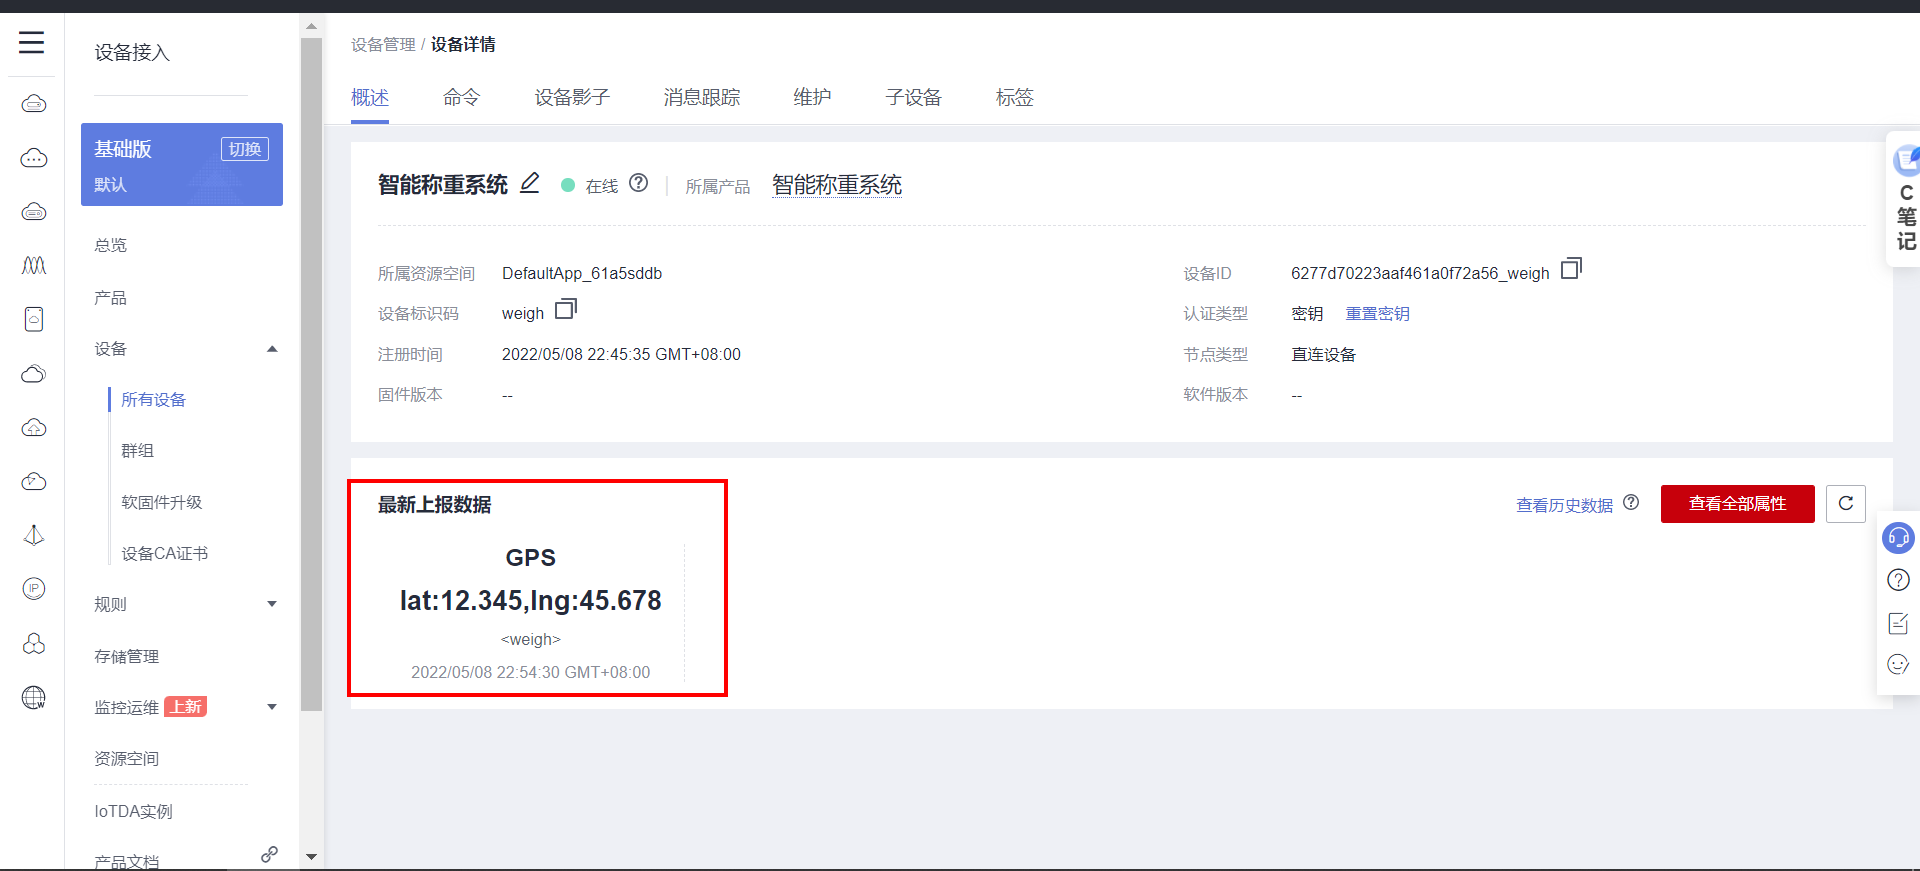1920x871 pixels.
Task: Open 资源空间 in the sidebar
Action: tap(127, 758)
